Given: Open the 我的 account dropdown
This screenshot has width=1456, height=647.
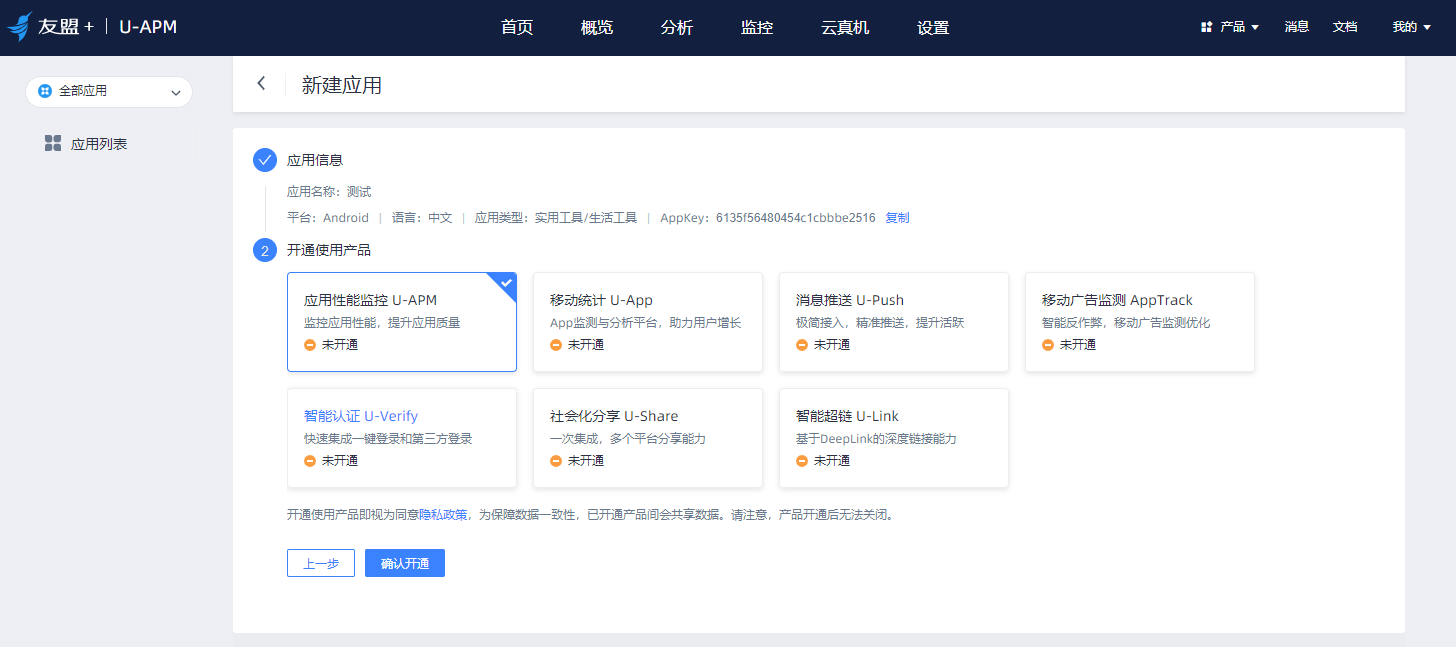Looking at the screenshot, I should tap(1410, 27).
